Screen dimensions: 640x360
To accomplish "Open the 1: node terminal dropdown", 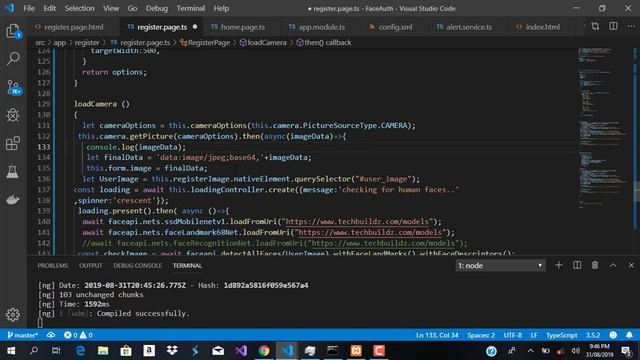I will (500, 265).
